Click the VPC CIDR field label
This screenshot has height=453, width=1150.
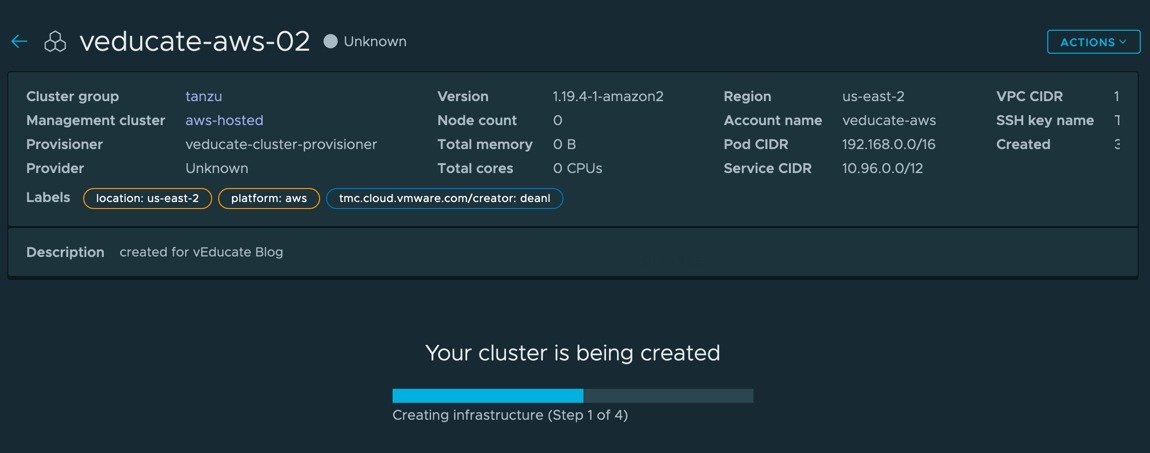1029,96
